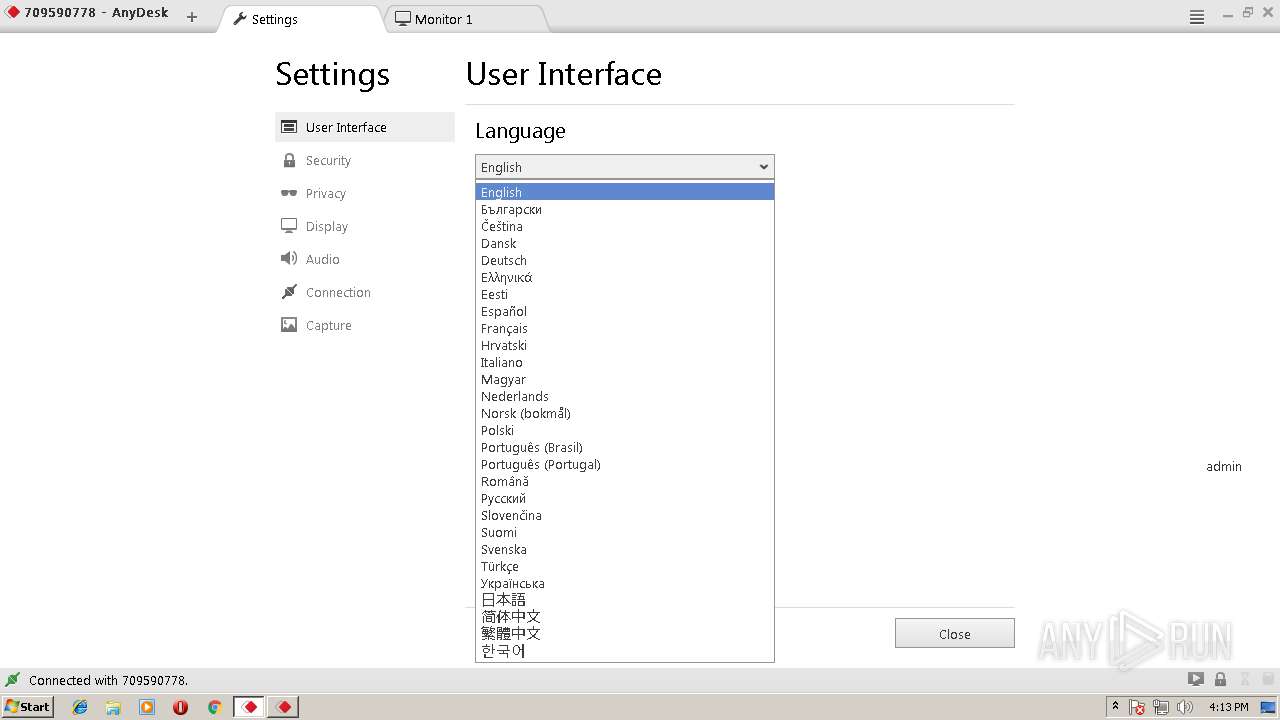Image resolution: width=1280 pixels, height=720 pixels.
Task: Show hidden system tray icons
Action: pyautogui.click(x=1115, y=706)
